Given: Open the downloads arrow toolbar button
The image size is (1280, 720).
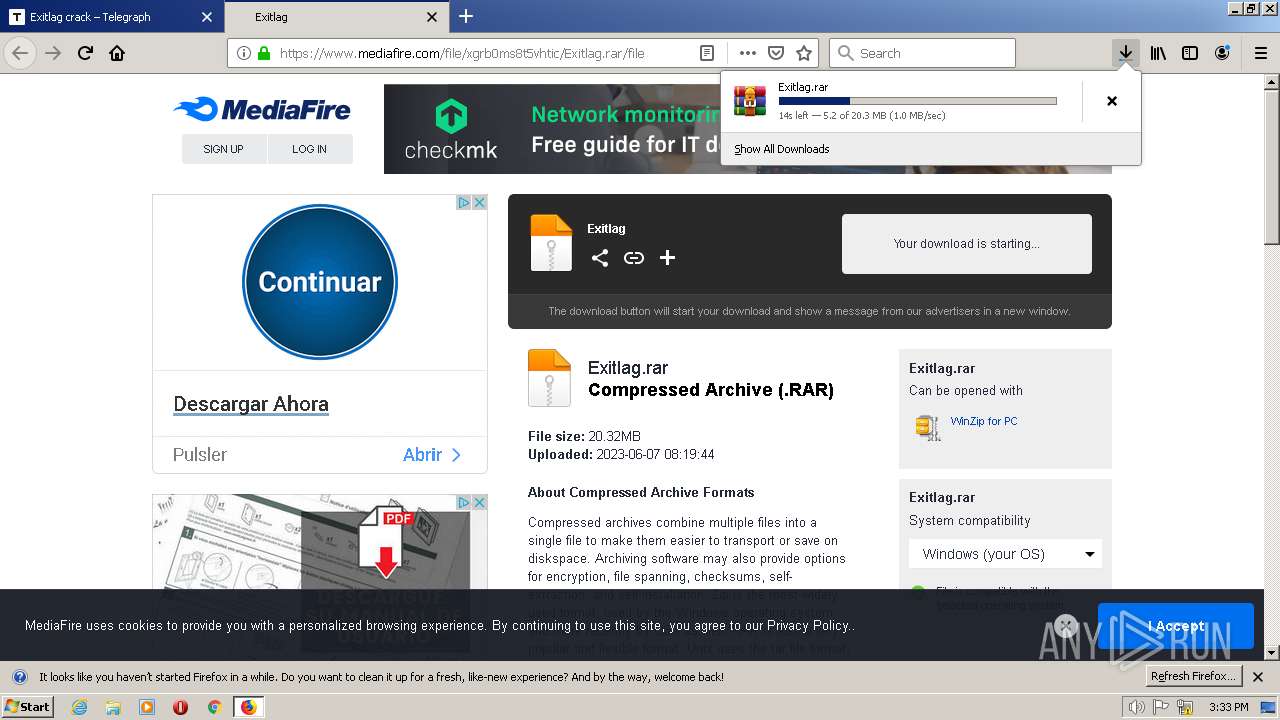Looking at the screenshot, I should (x=1126, y=53).
